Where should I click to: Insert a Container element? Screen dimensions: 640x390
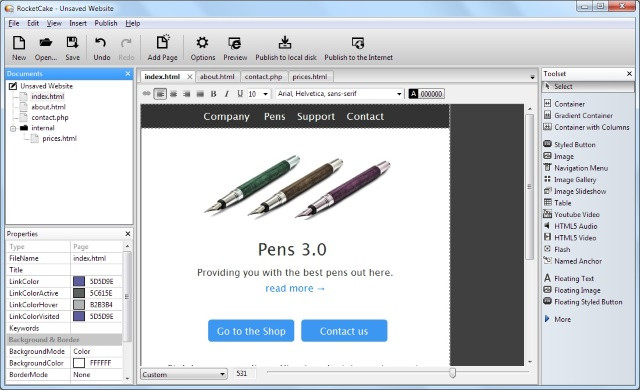click(564, 104)
